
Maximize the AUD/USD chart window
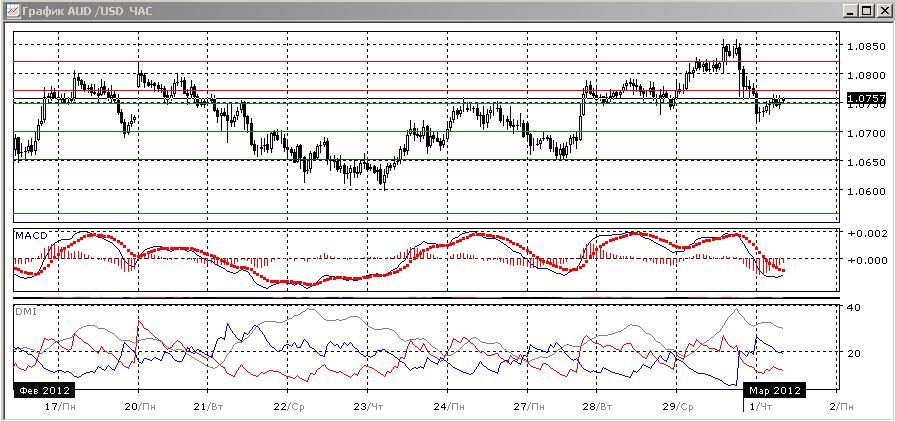867,11
